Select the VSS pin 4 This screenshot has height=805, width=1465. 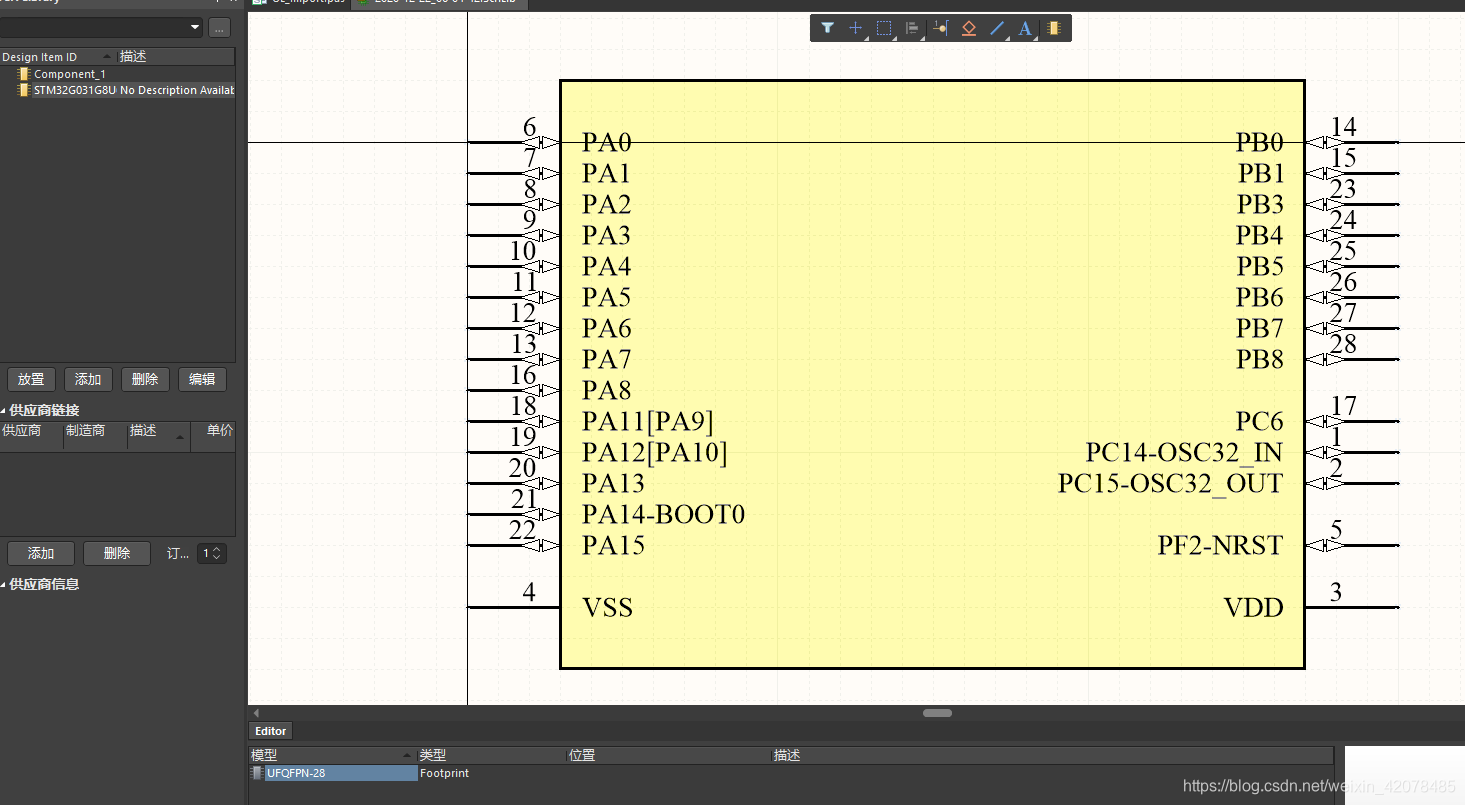(x=514, y=606)
